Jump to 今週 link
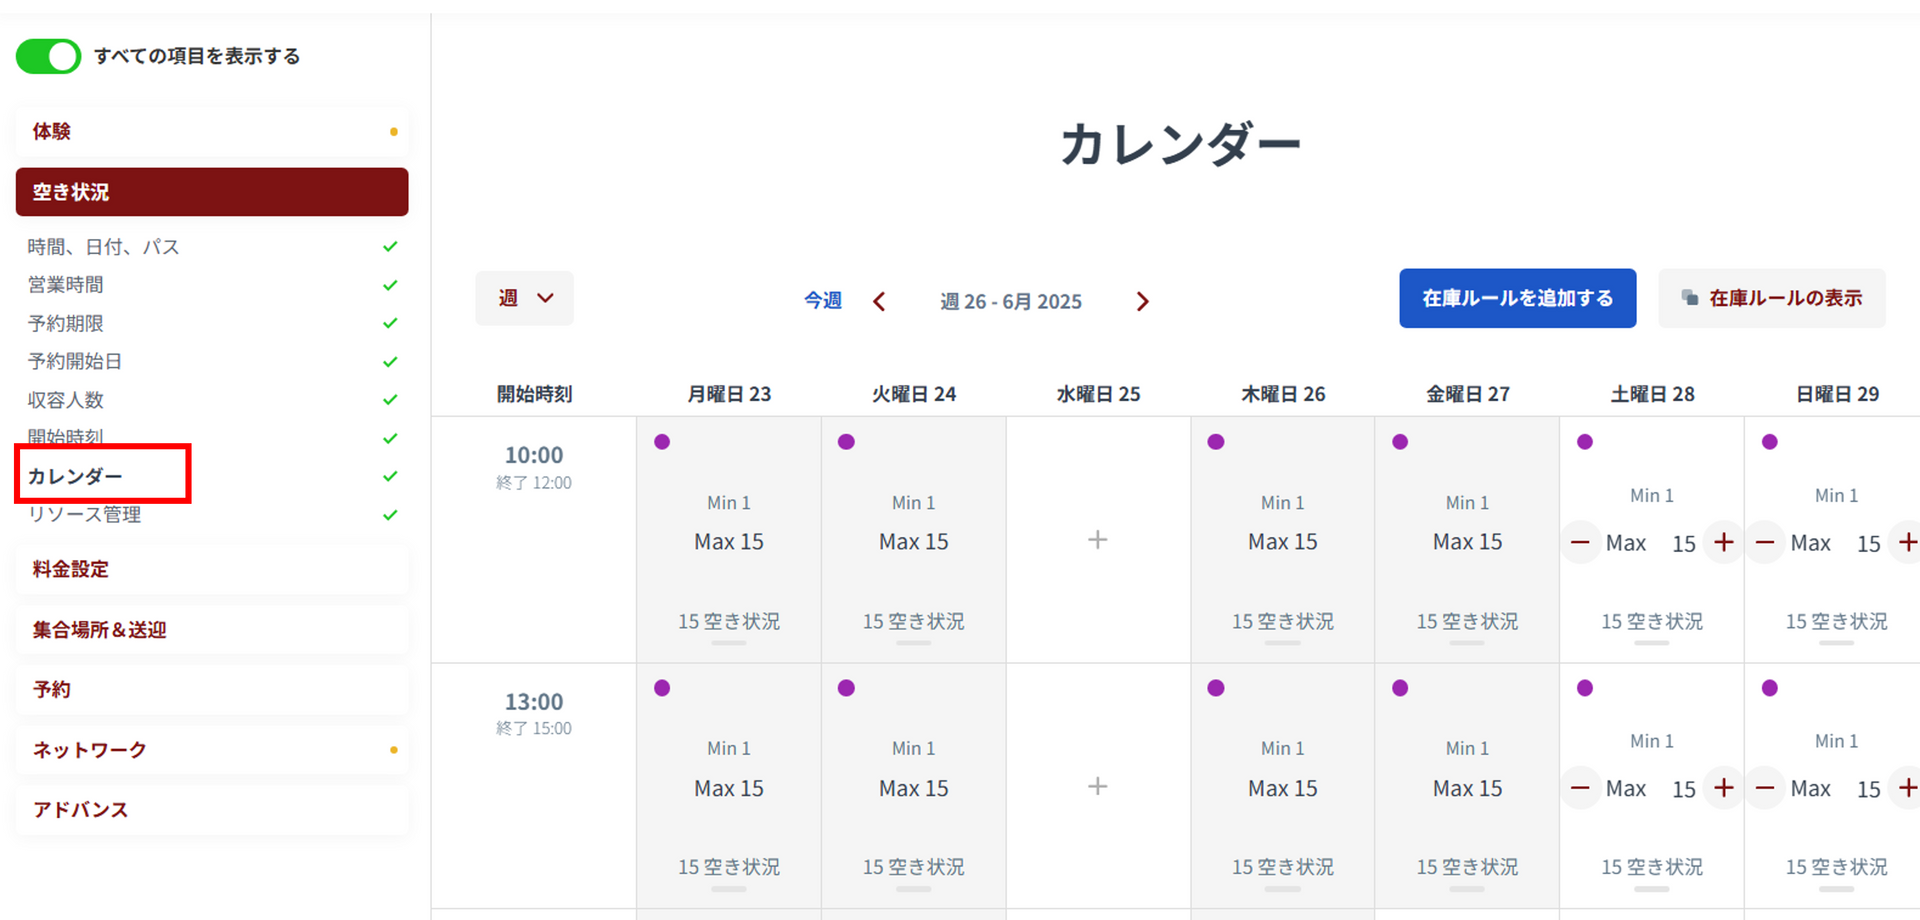 pos(822,301)
